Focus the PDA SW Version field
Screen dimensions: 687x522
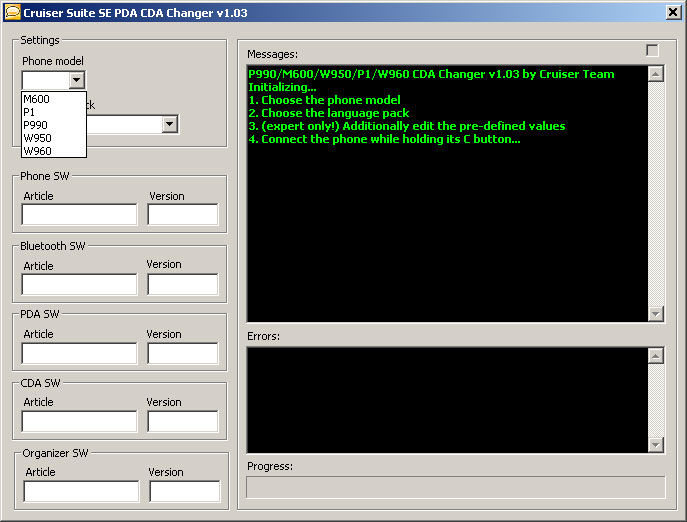tap(183, 353)
